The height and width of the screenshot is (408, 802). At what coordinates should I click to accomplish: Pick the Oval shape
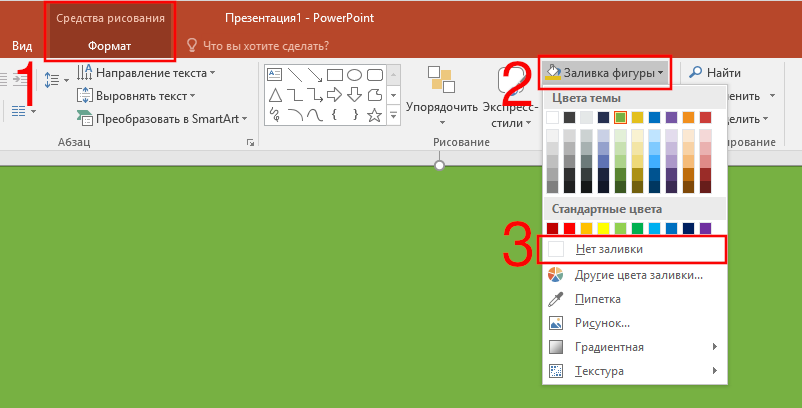354,75
